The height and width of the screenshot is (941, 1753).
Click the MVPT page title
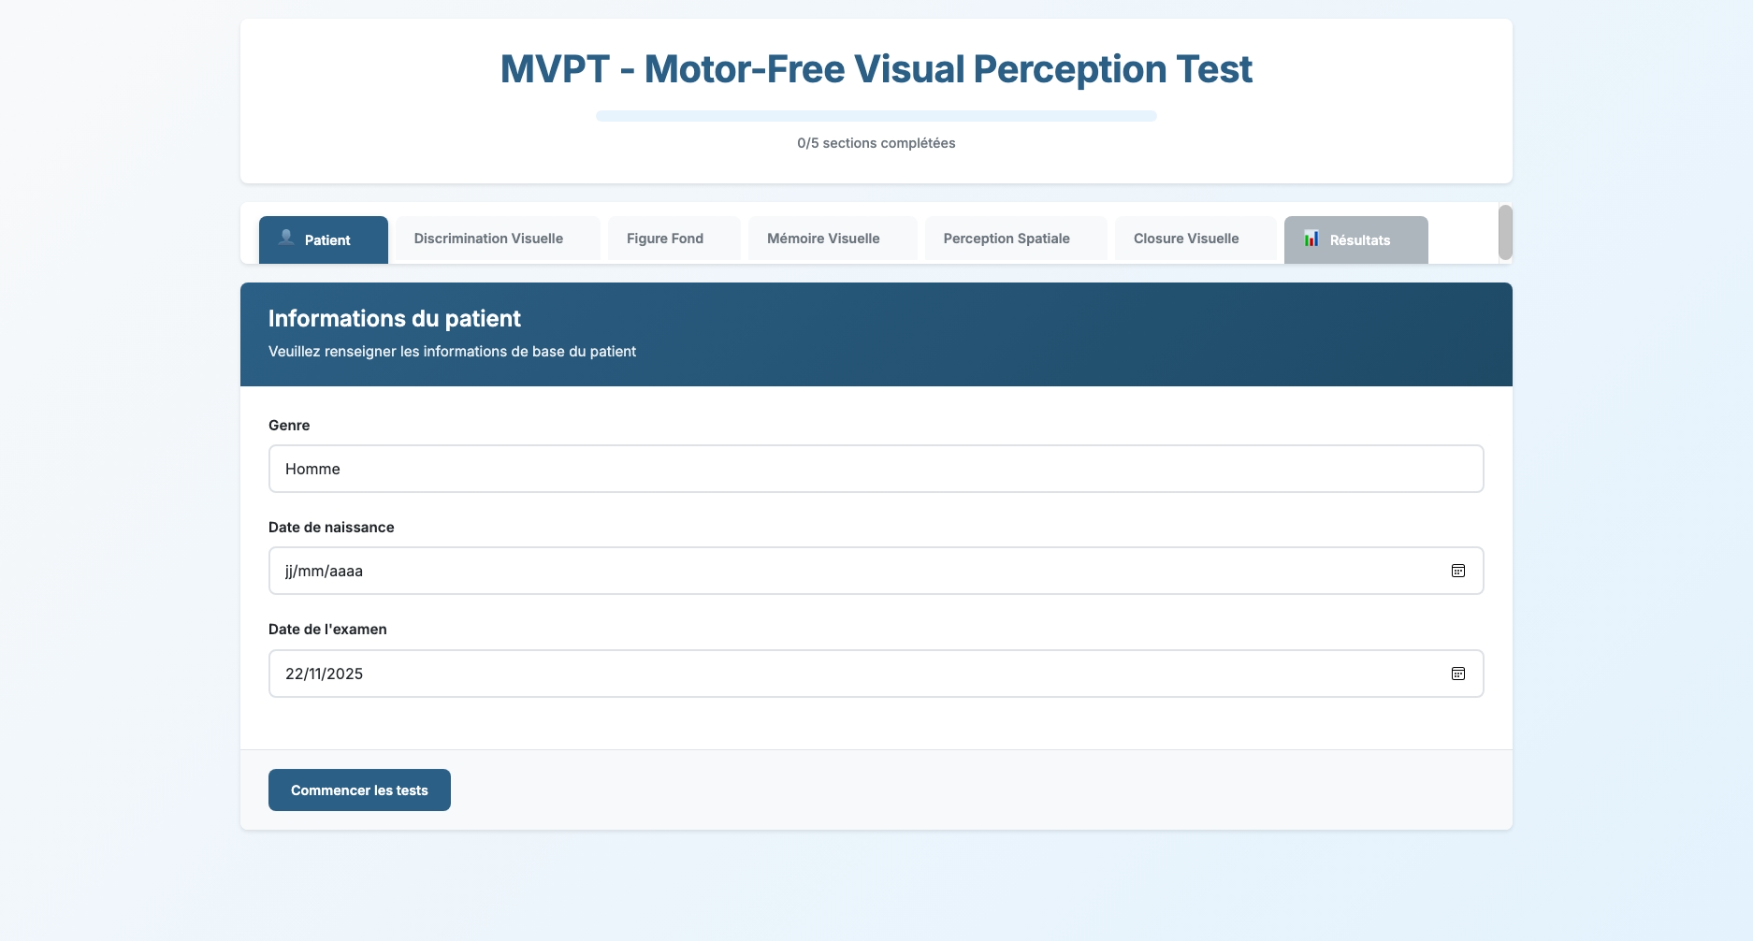tap(876, 69)
